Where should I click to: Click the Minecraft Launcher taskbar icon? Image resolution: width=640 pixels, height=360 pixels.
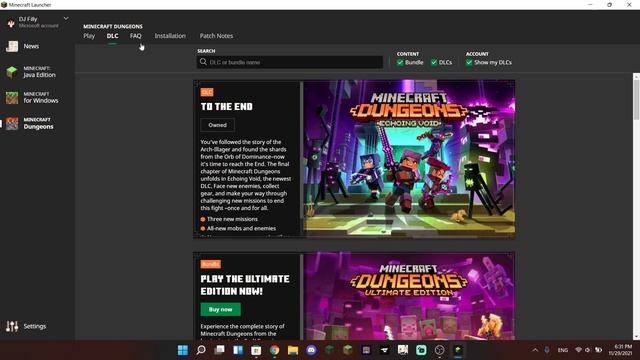click(458, 350)
